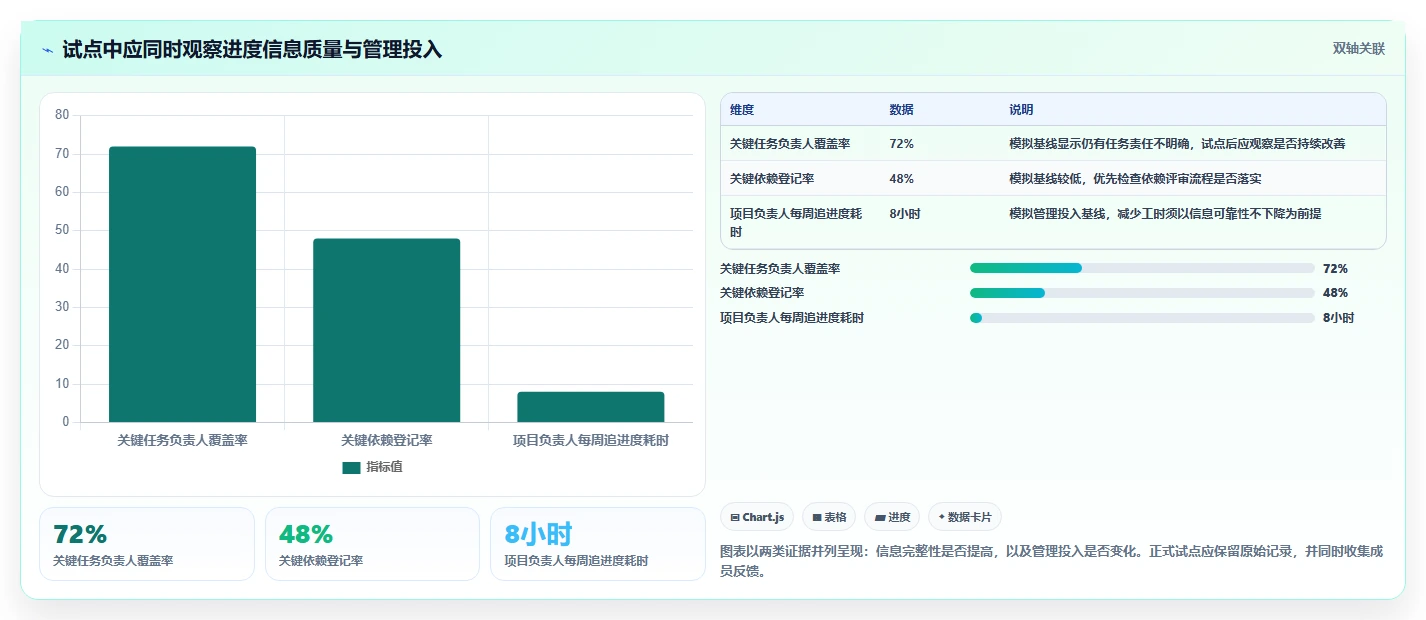
Task: Click the 数据 table column header
Action: pyautogui.click(x=901, y=110)
